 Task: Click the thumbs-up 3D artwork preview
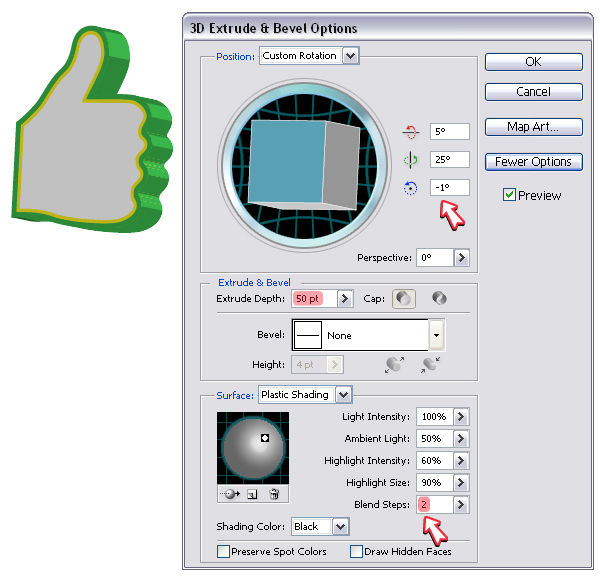(x=94, y=129)
